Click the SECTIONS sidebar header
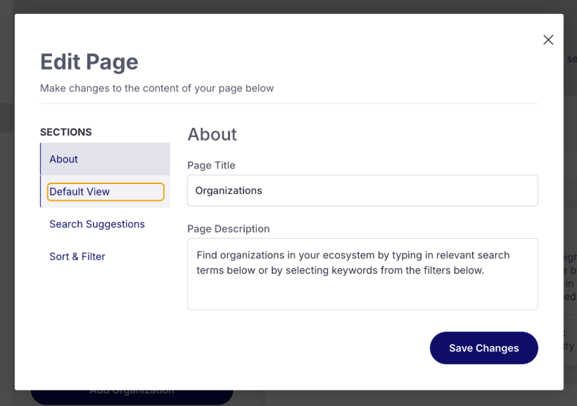Viewport: 577px width, 406px height. click(x=66, y=132)
